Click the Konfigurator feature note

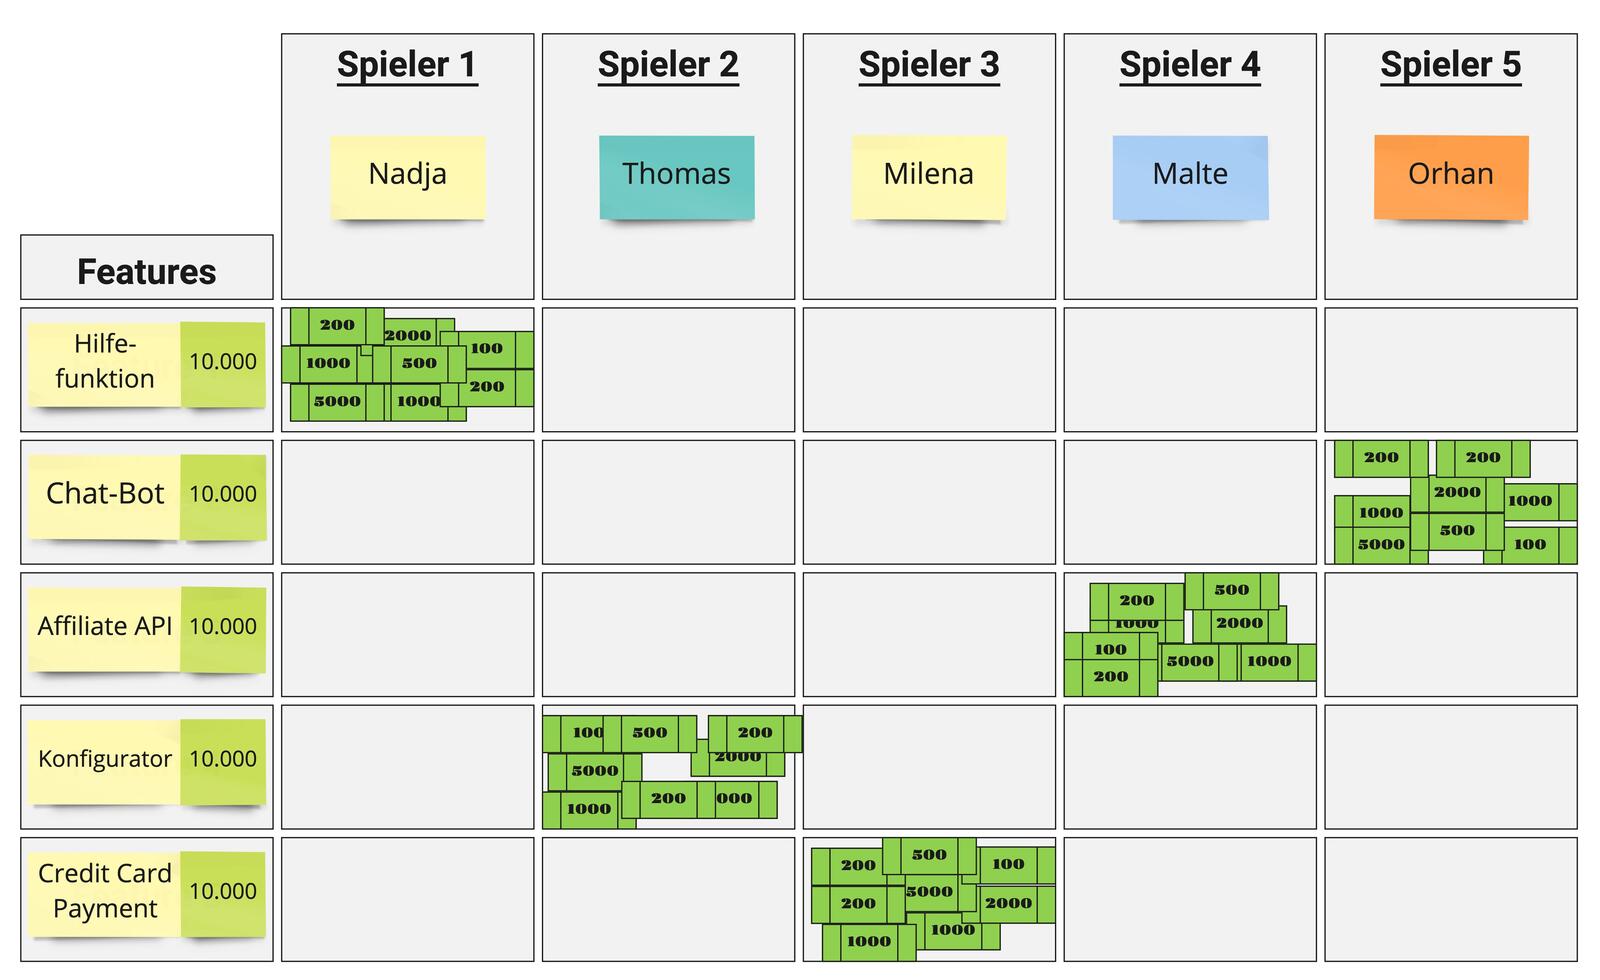(x=104, y=759)
